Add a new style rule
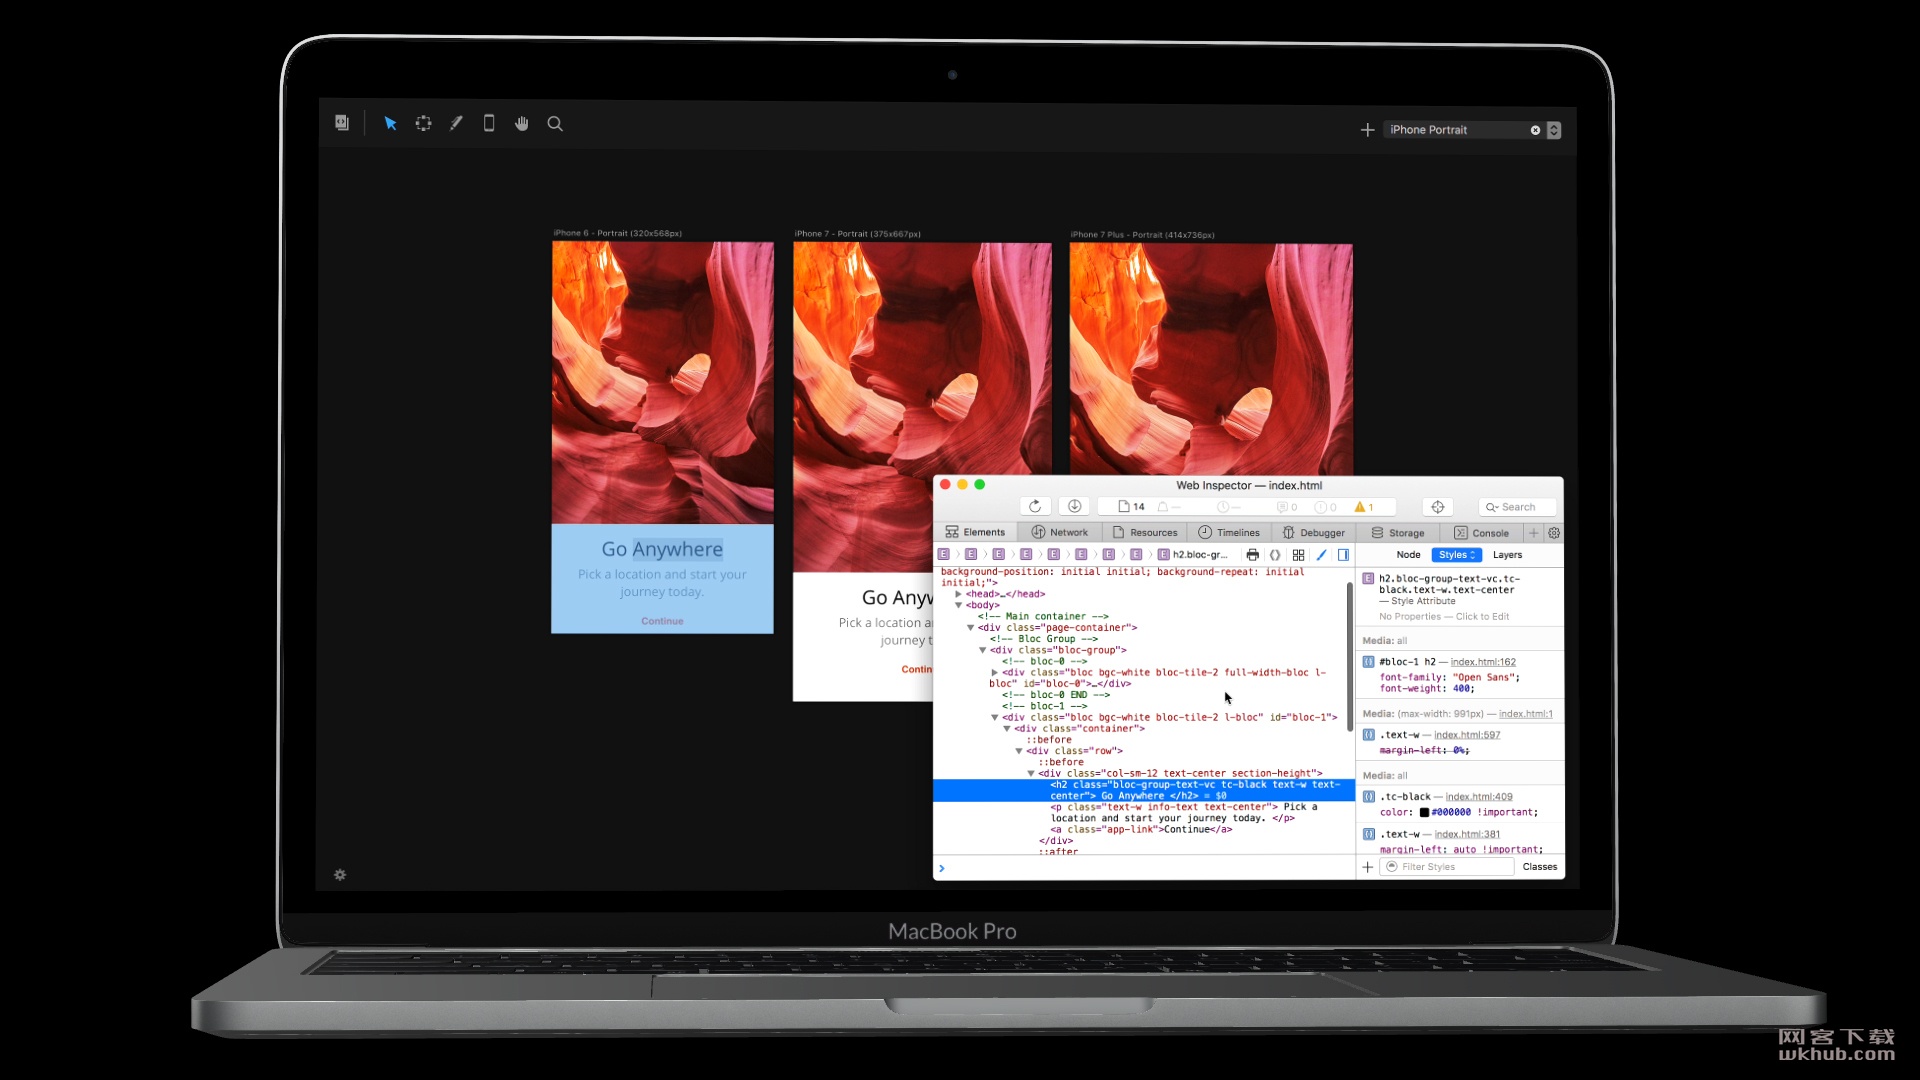The width and height of the screenshot is (1920, 1080). click(x=1367, y=867)
